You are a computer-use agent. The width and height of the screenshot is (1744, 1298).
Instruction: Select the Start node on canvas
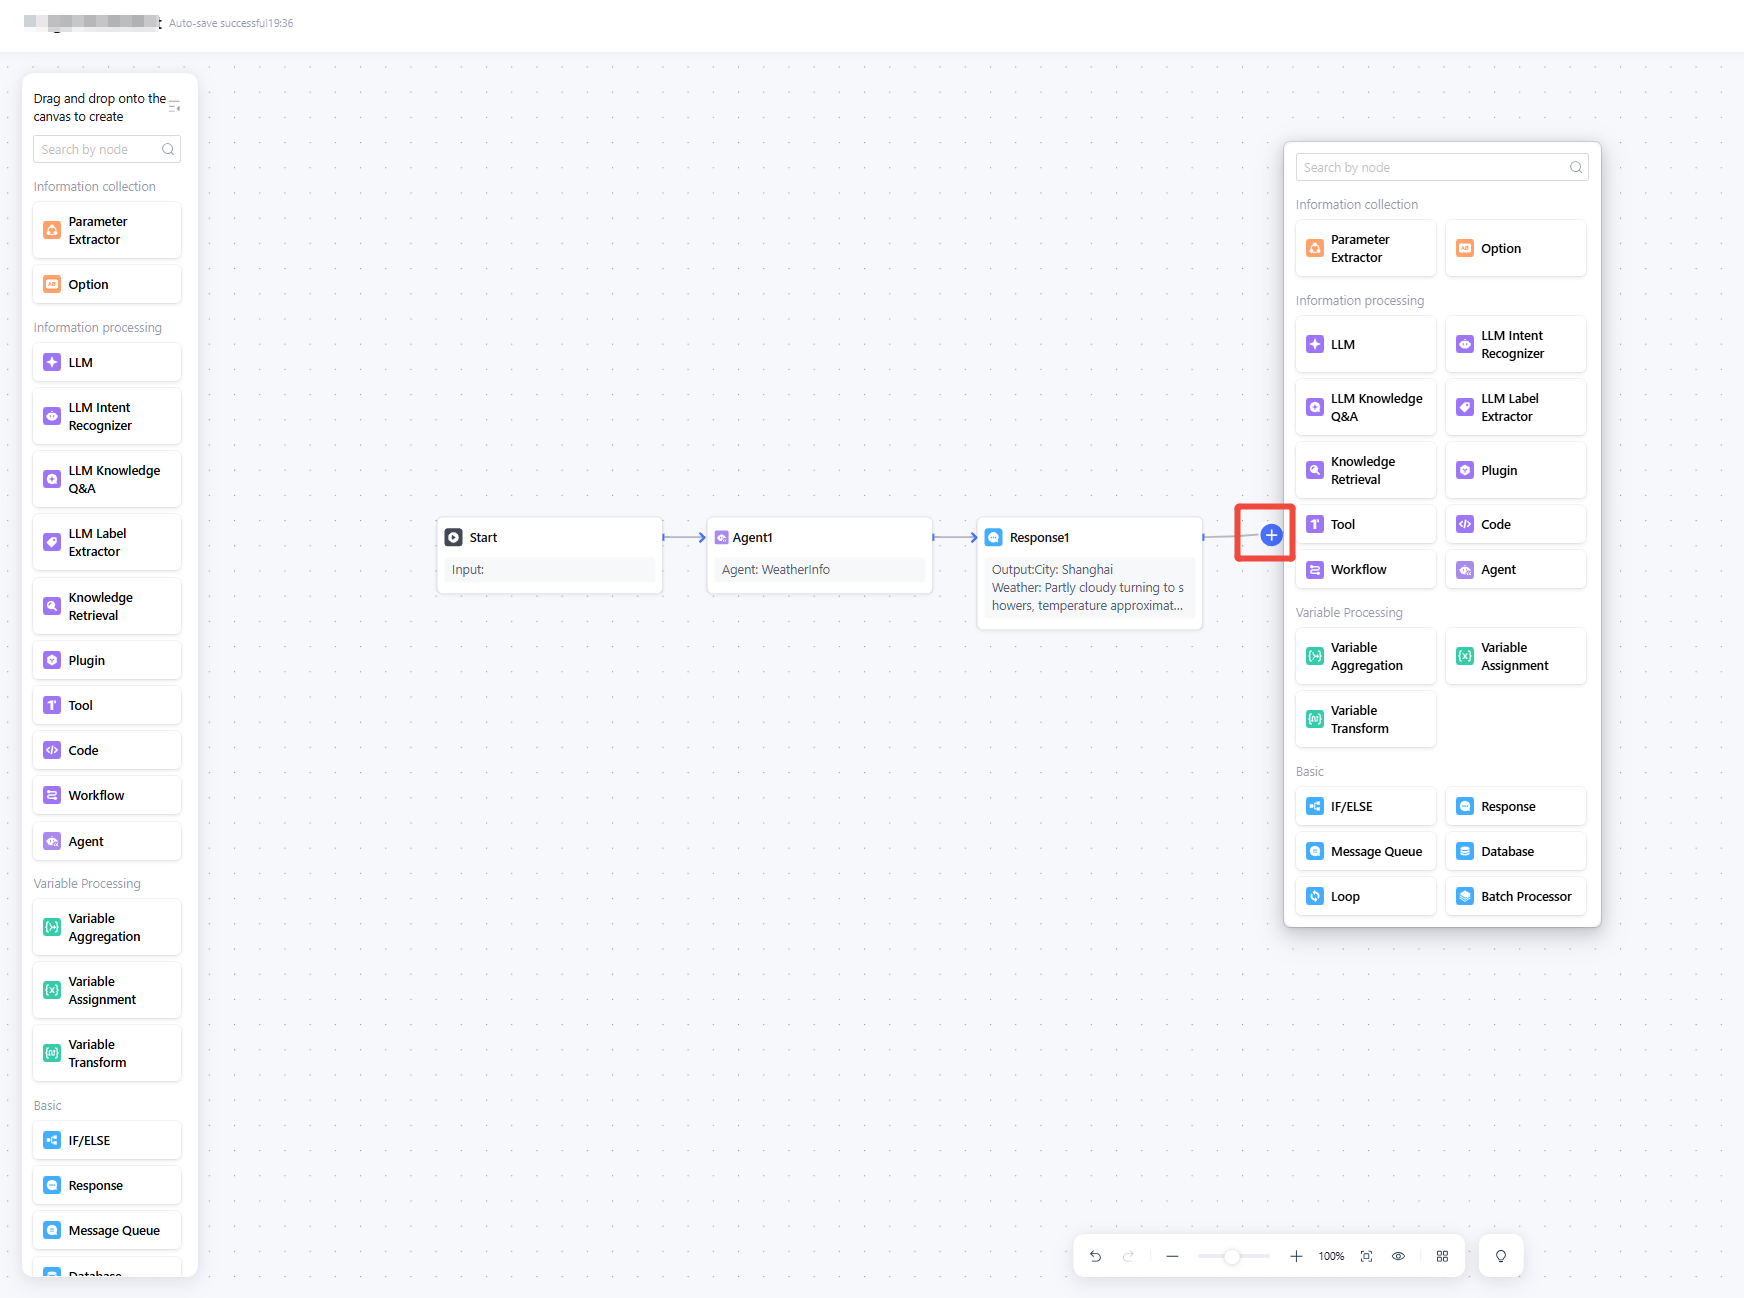[x=549, y=538]
